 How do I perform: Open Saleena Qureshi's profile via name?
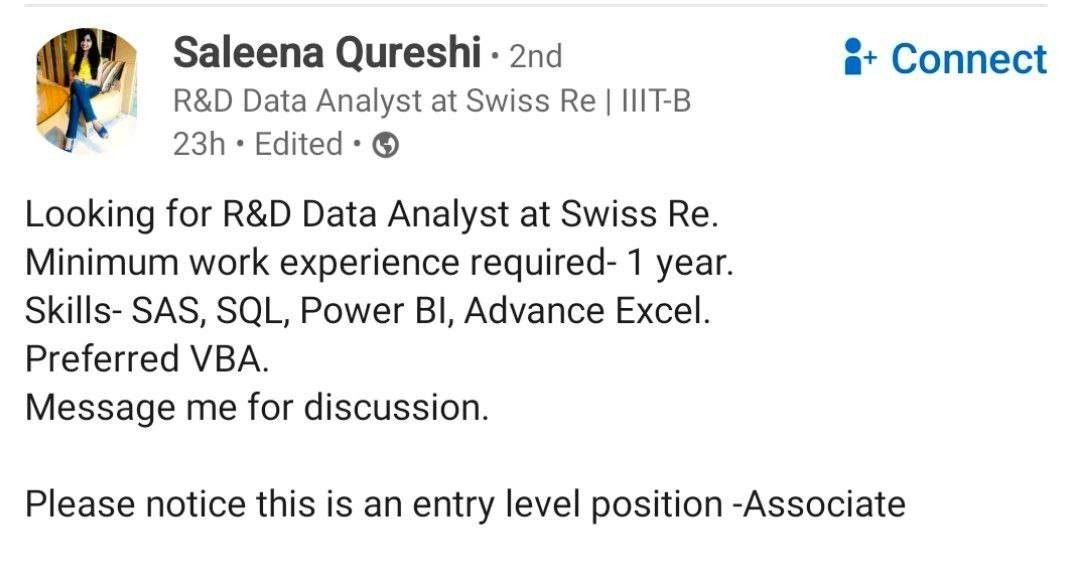(326, 53)
